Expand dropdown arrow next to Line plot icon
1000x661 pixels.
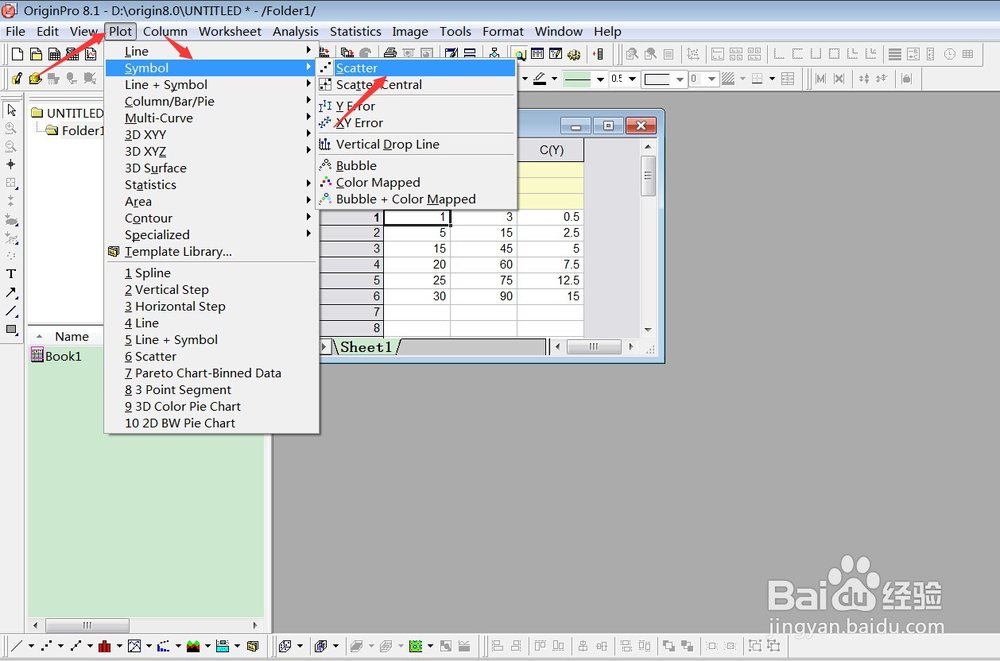(31, 646)
